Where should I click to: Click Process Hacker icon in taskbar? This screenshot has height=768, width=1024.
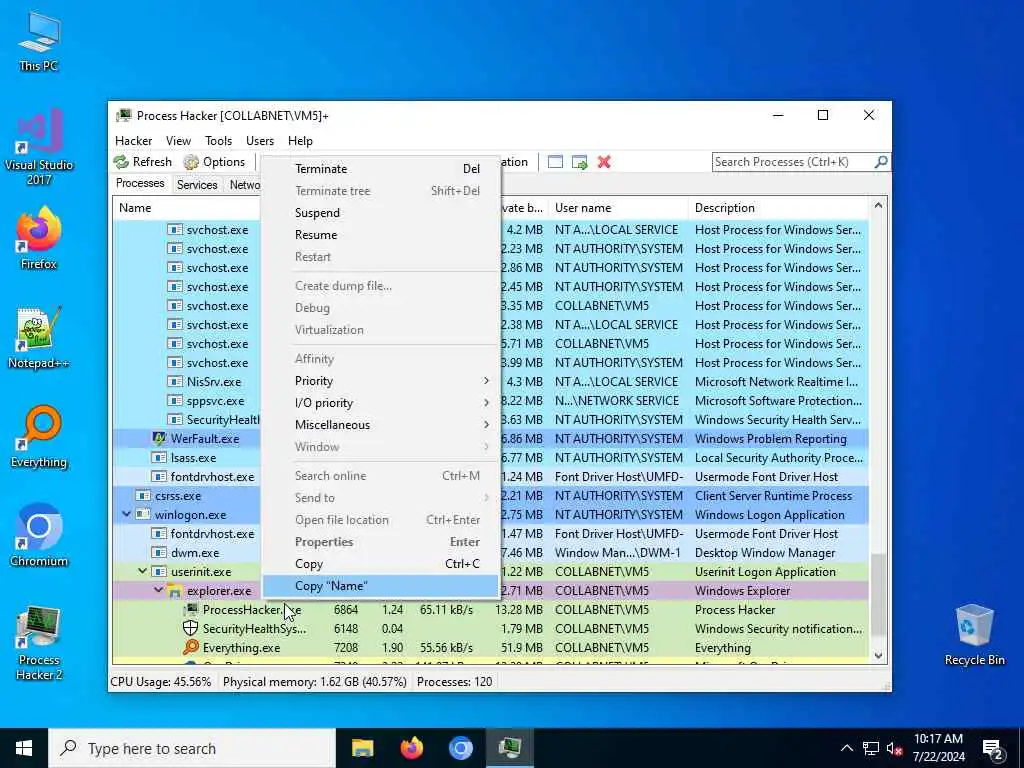coord(509,748)
